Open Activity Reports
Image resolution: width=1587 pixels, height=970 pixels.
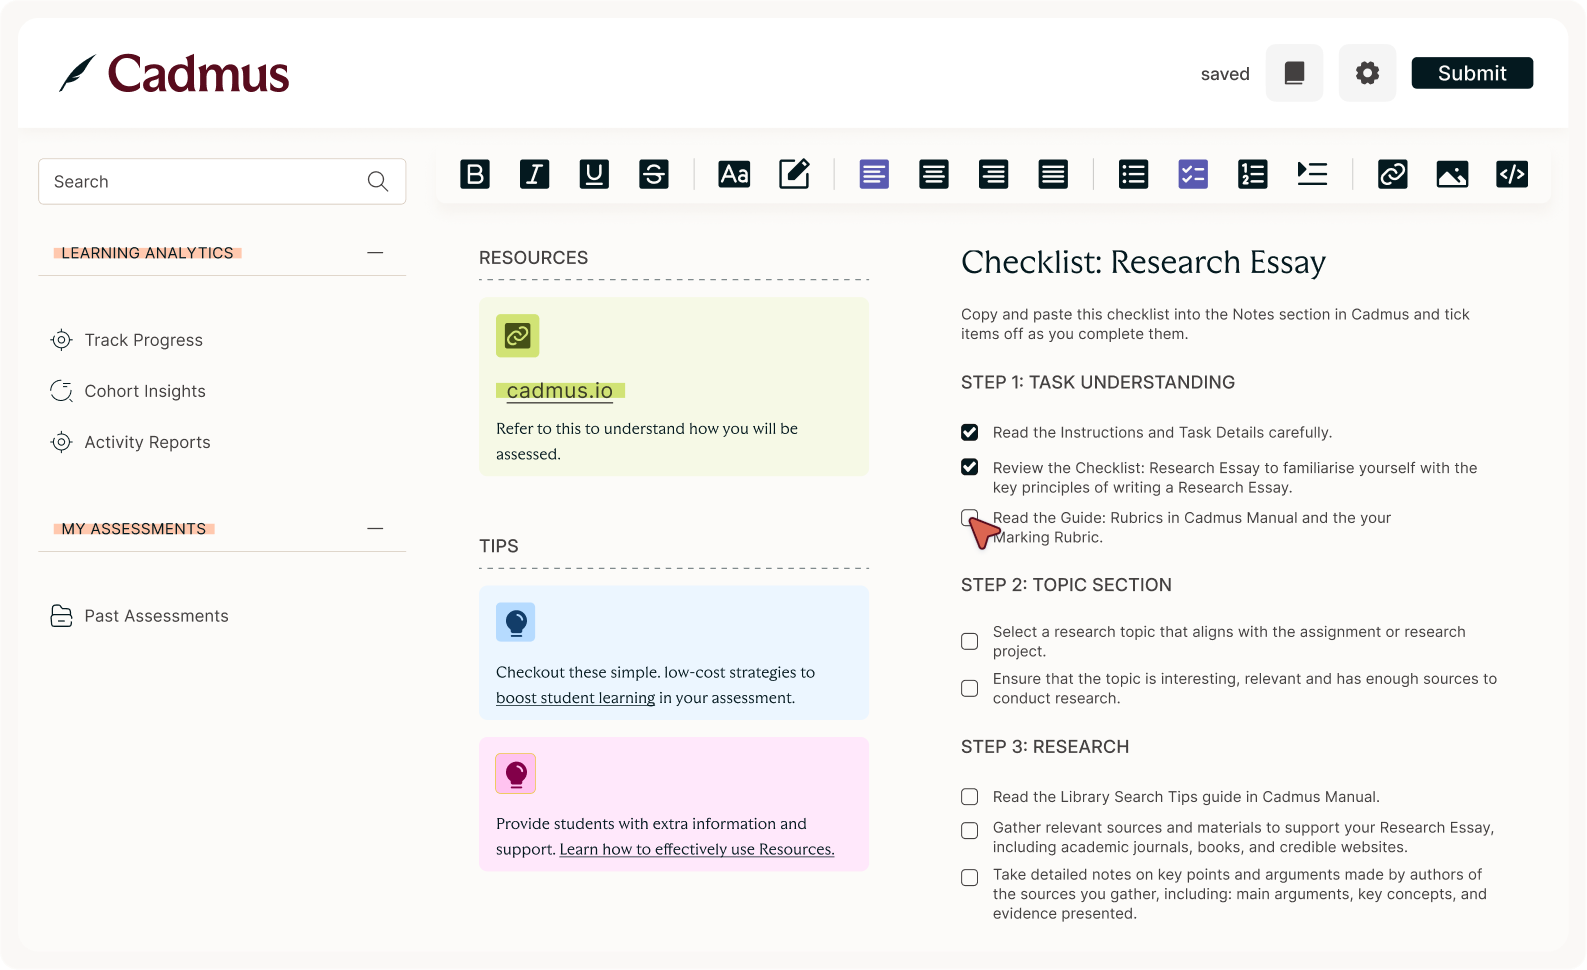(131, 442)
